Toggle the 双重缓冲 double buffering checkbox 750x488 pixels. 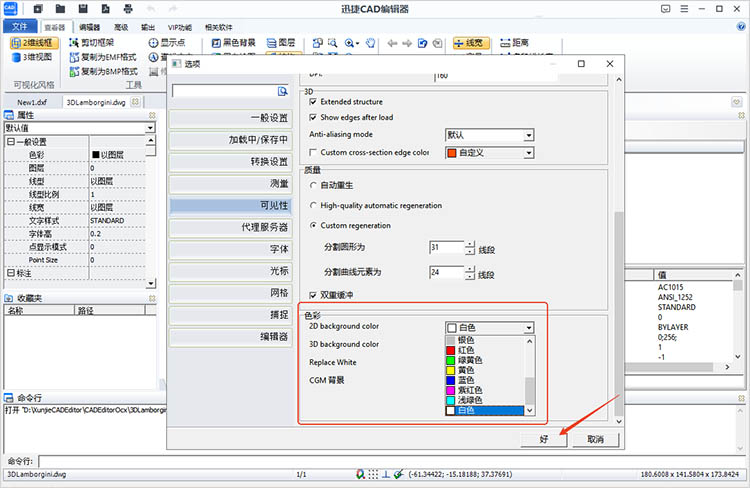(x=313, y=296)
